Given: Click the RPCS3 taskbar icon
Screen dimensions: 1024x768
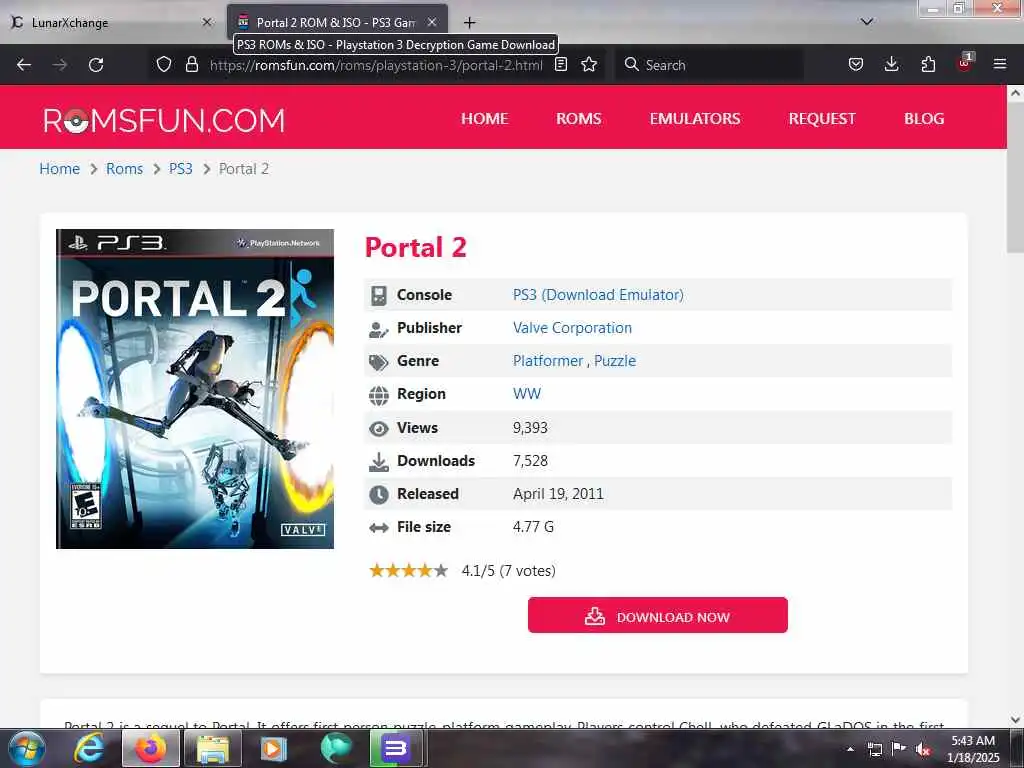Looking at the screenshot, I should tap(396, 748).
